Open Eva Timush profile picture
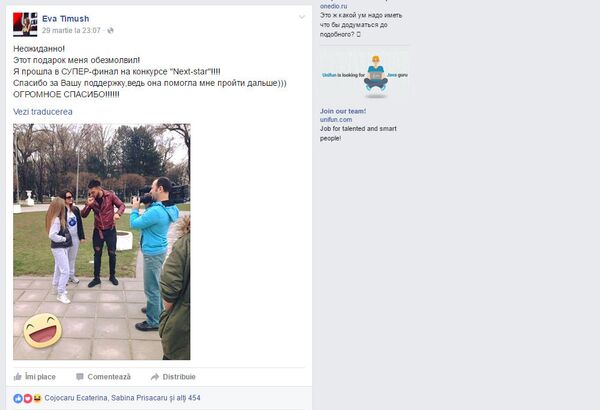This screenshot has width=600, height=410. tap(25, 25)
